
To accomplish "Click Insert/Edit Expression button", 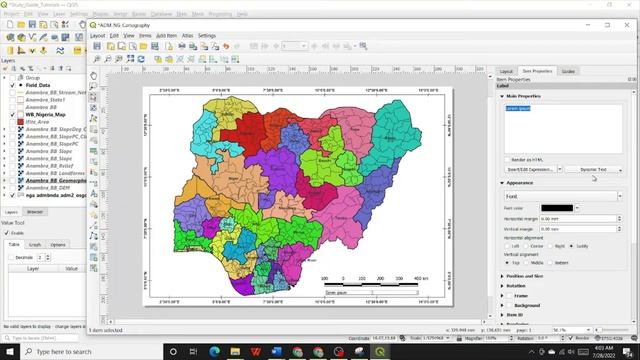I will [x=530, y=169].
